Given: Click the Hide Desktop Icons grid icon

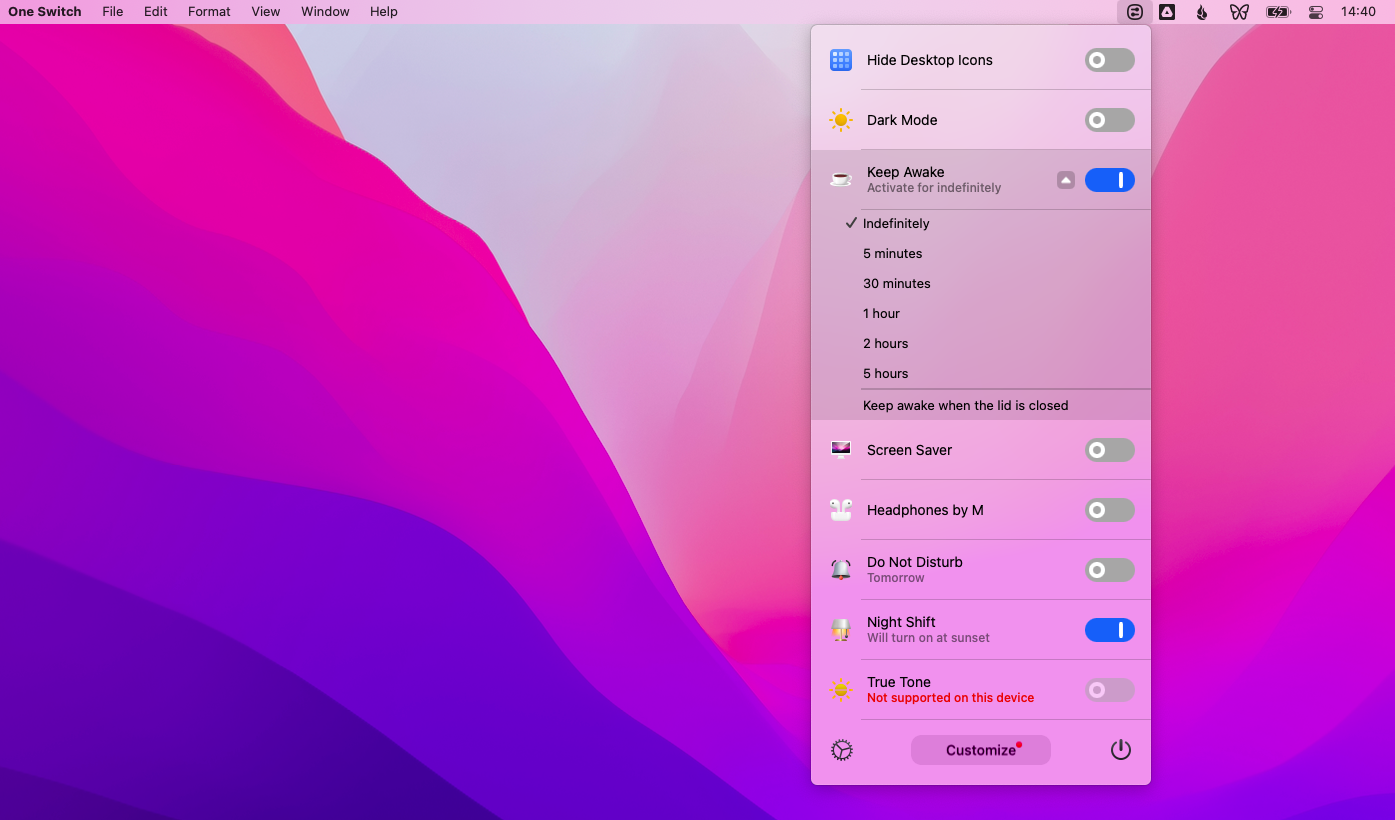Looking at the screenshot, I should click(841, 60).
